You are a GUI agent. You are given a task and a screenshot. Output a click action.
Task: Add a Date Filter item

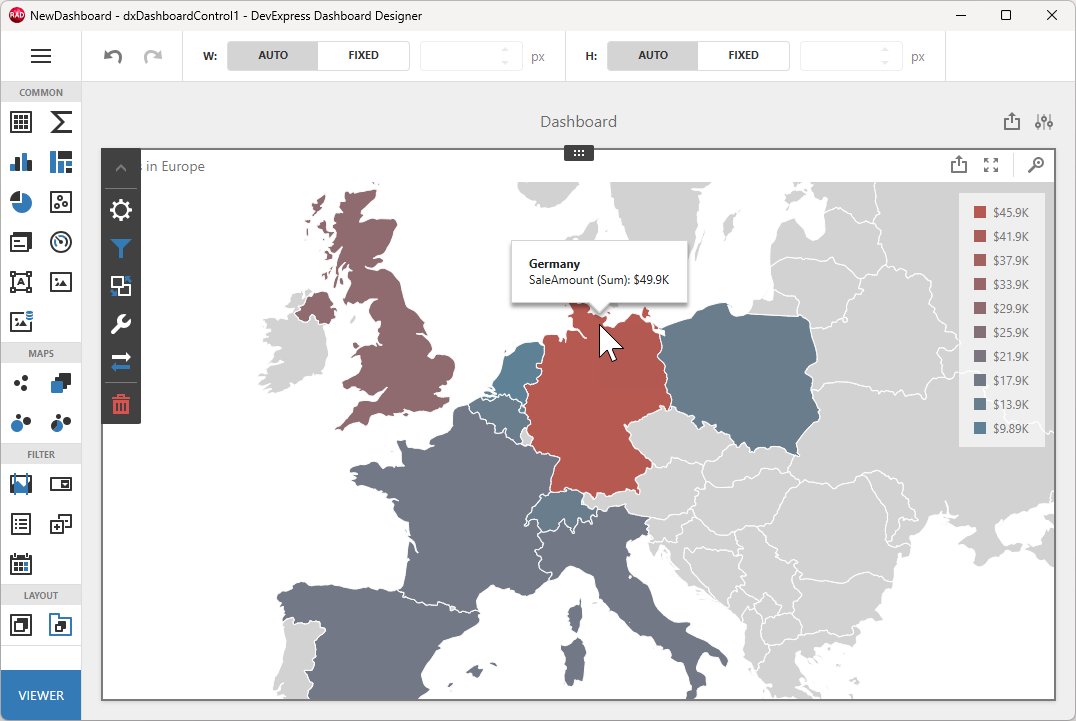(21, 564)
